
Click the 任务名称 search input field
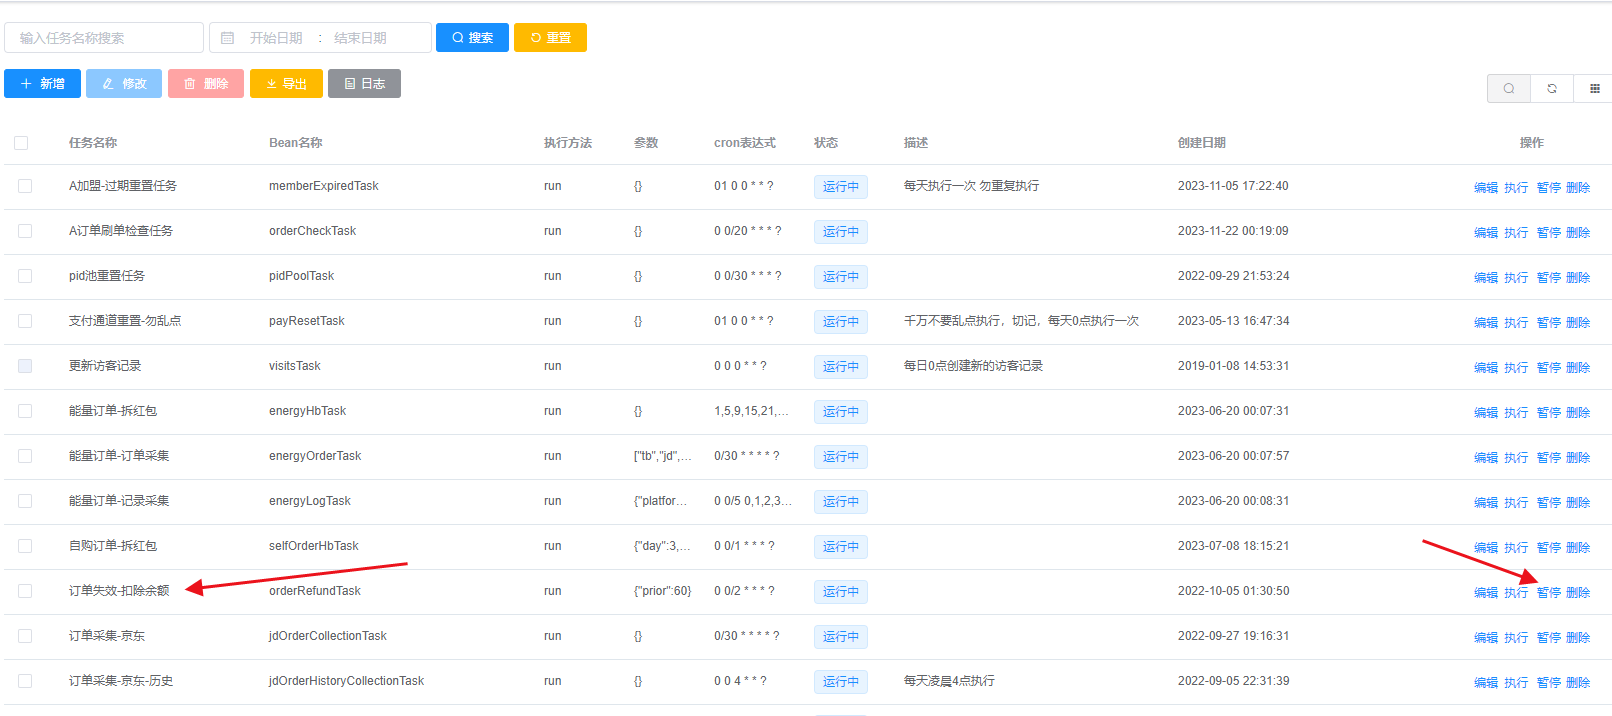pyautogui.click(x=104, y=38)
